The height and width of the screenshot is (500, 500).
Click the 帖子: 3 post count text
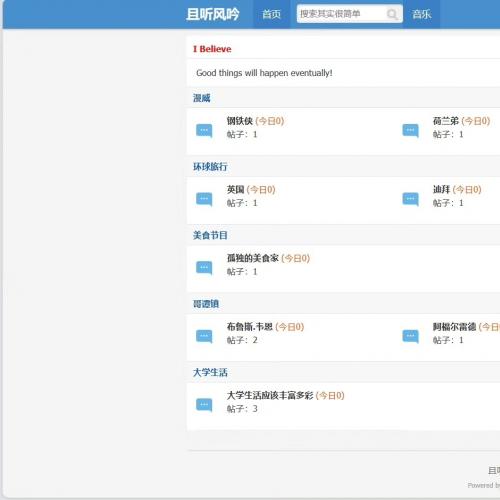[x=242, y=409]
